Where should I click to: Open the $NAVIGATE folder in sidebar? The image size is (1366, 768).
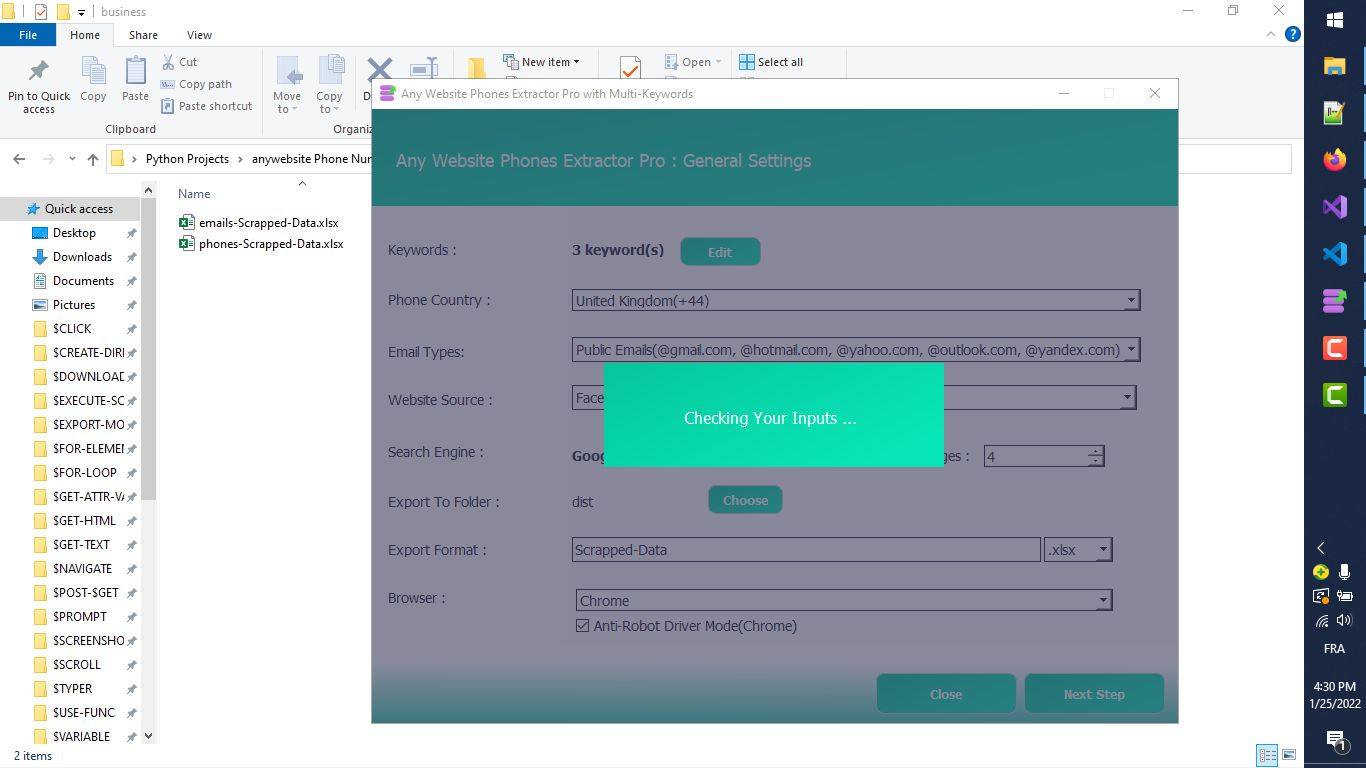point(82,569)
